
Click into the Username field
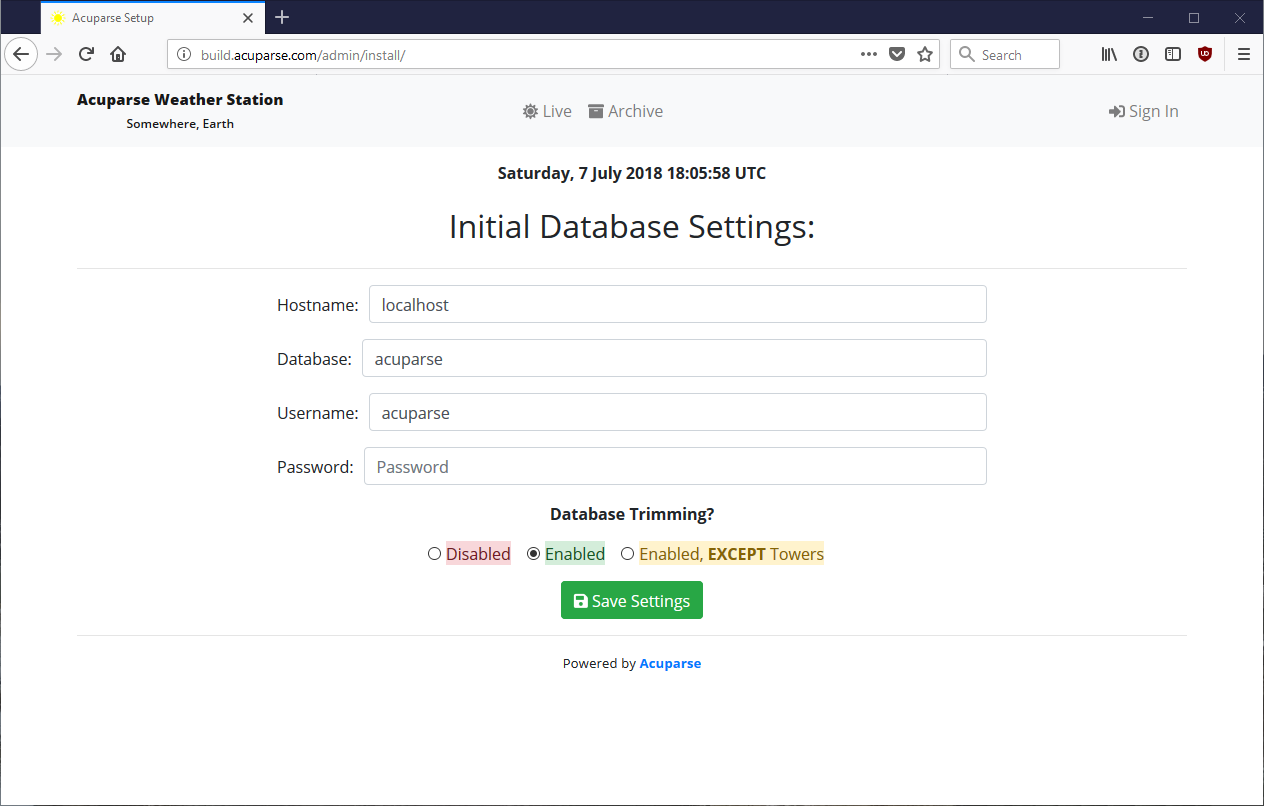pos(678,412)
